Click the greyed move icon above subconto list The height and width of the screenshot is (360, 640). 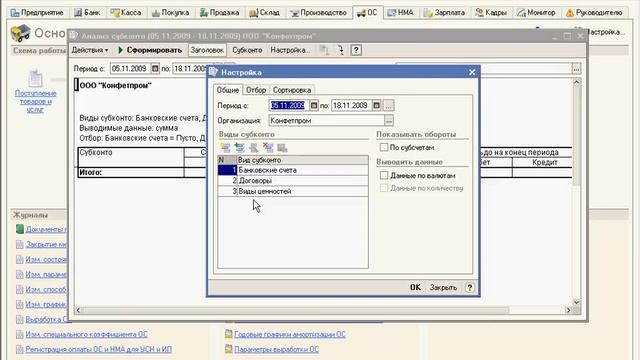254,148
